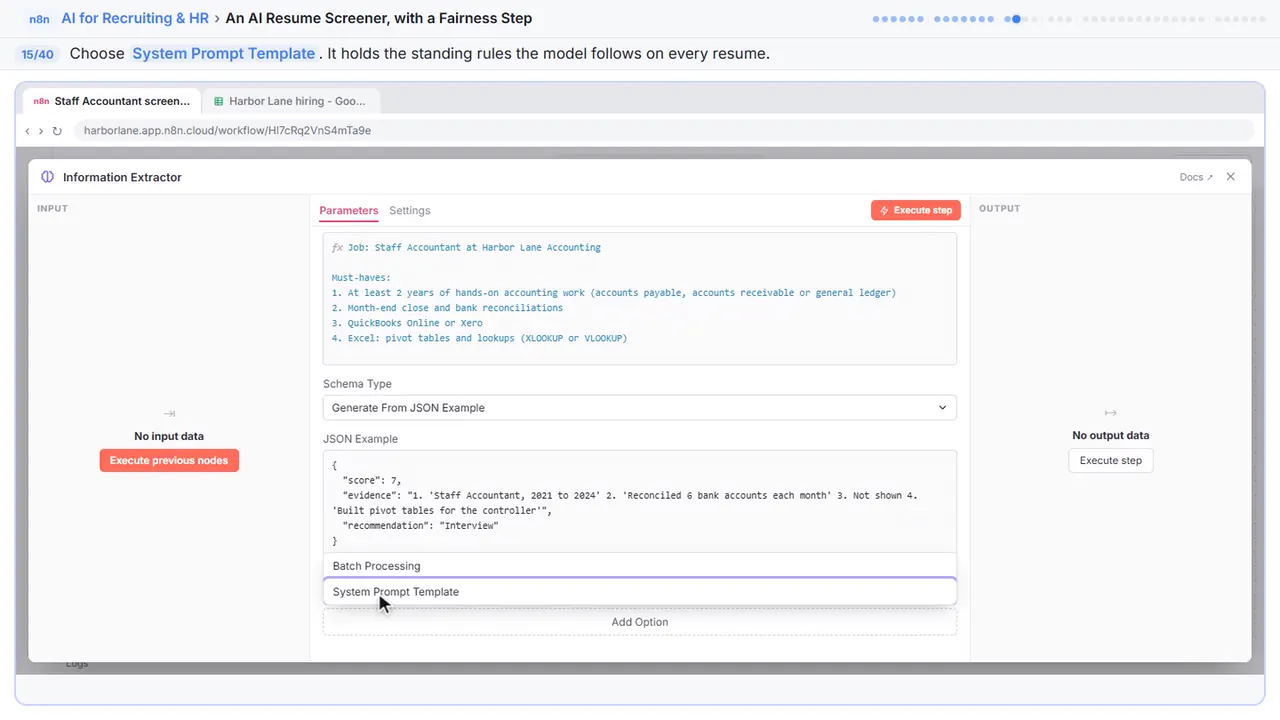Expand the Schema Type chevron arrow

942,408
